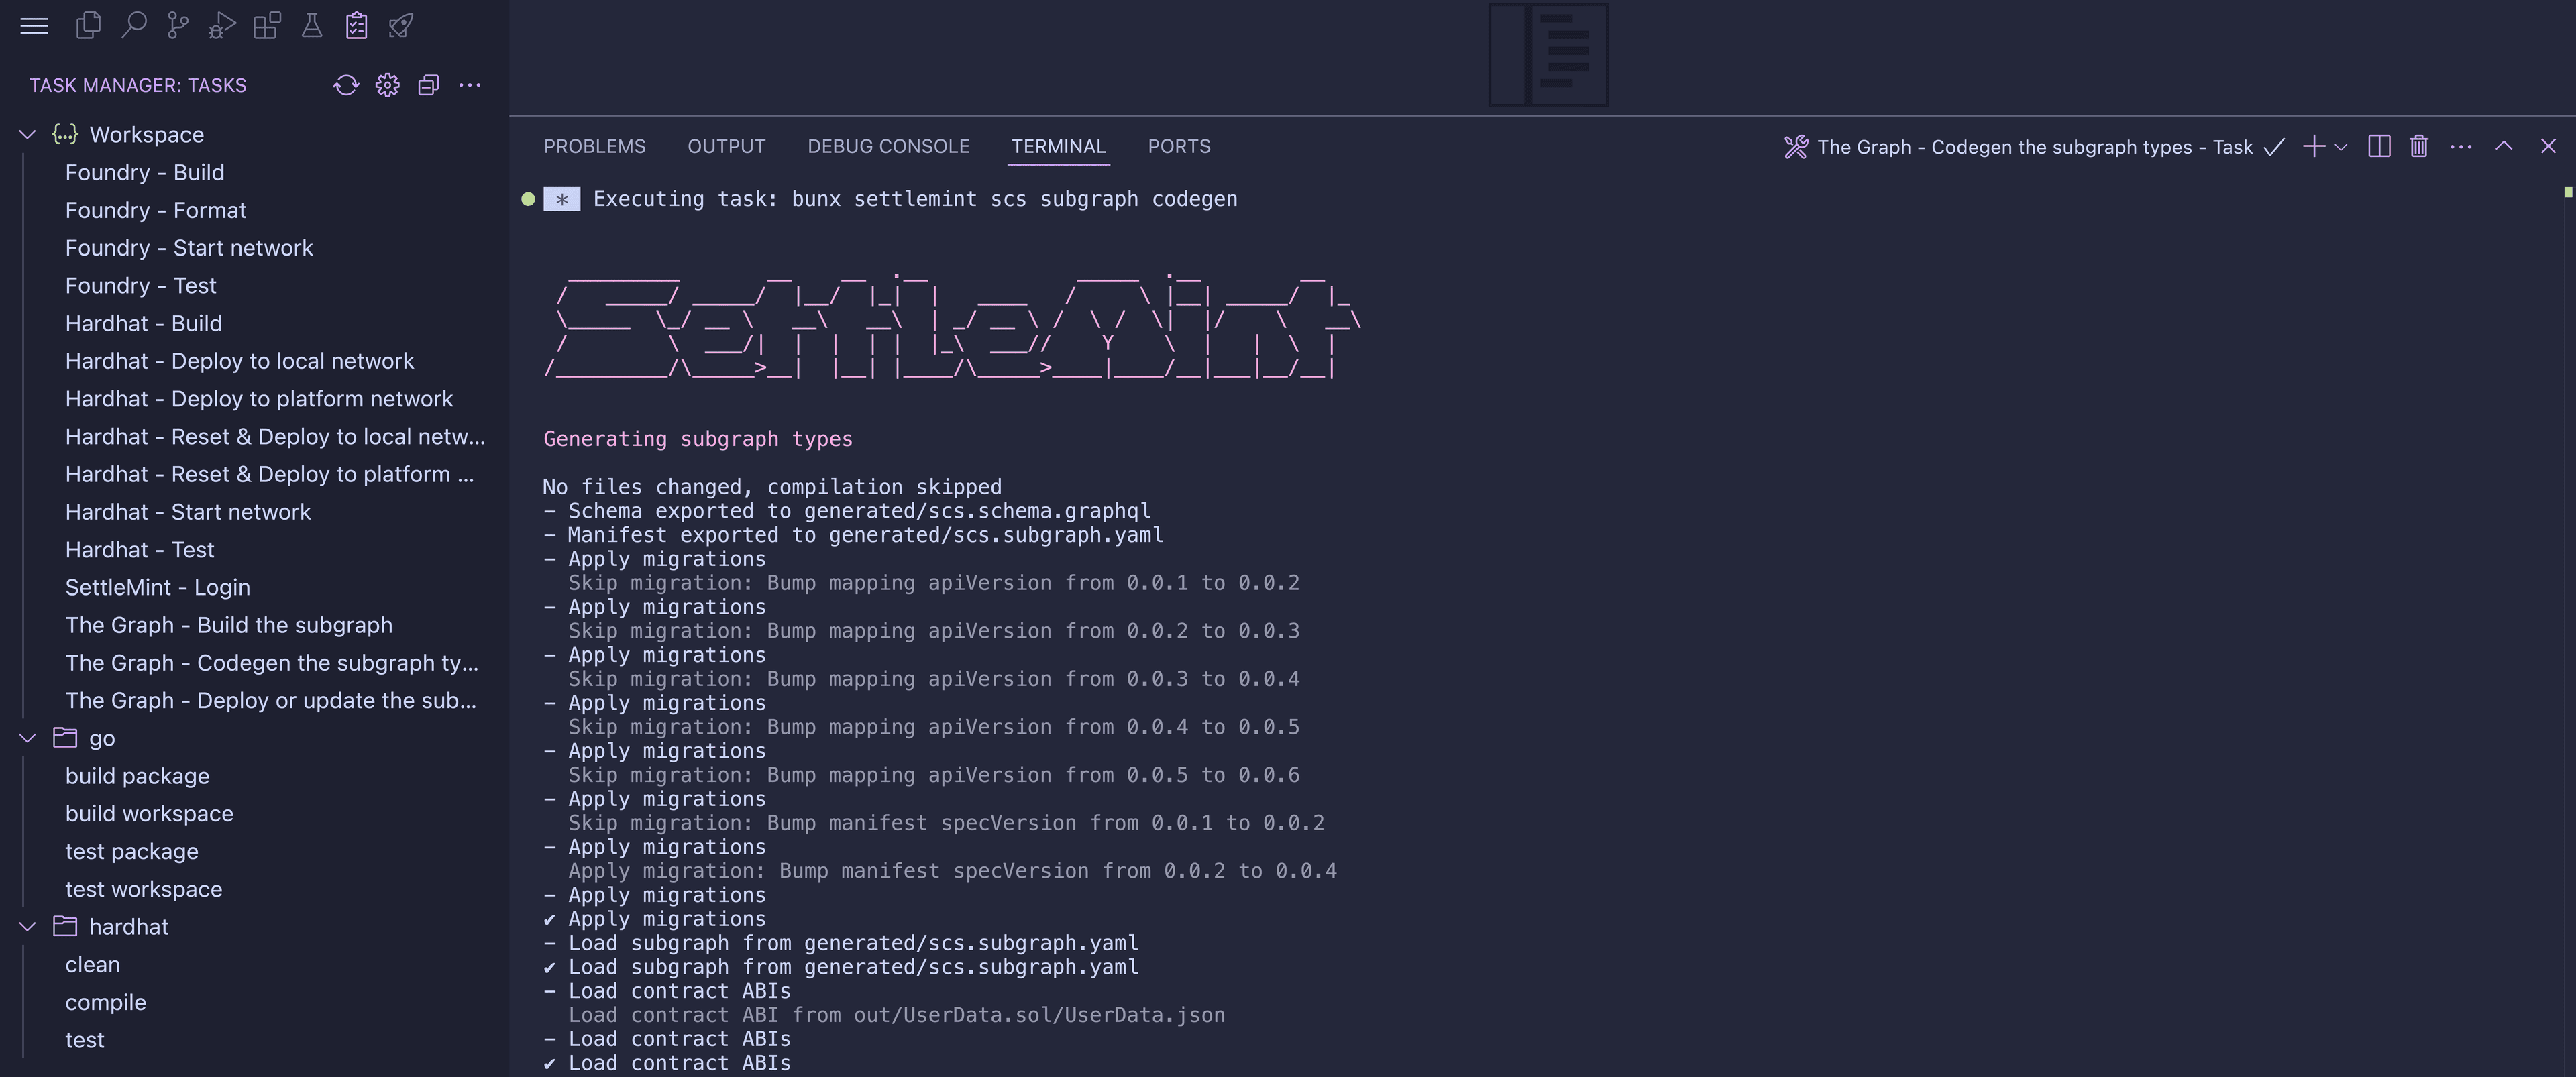Run Hardhat - Reset & Deploy to local network

(275, 437)
